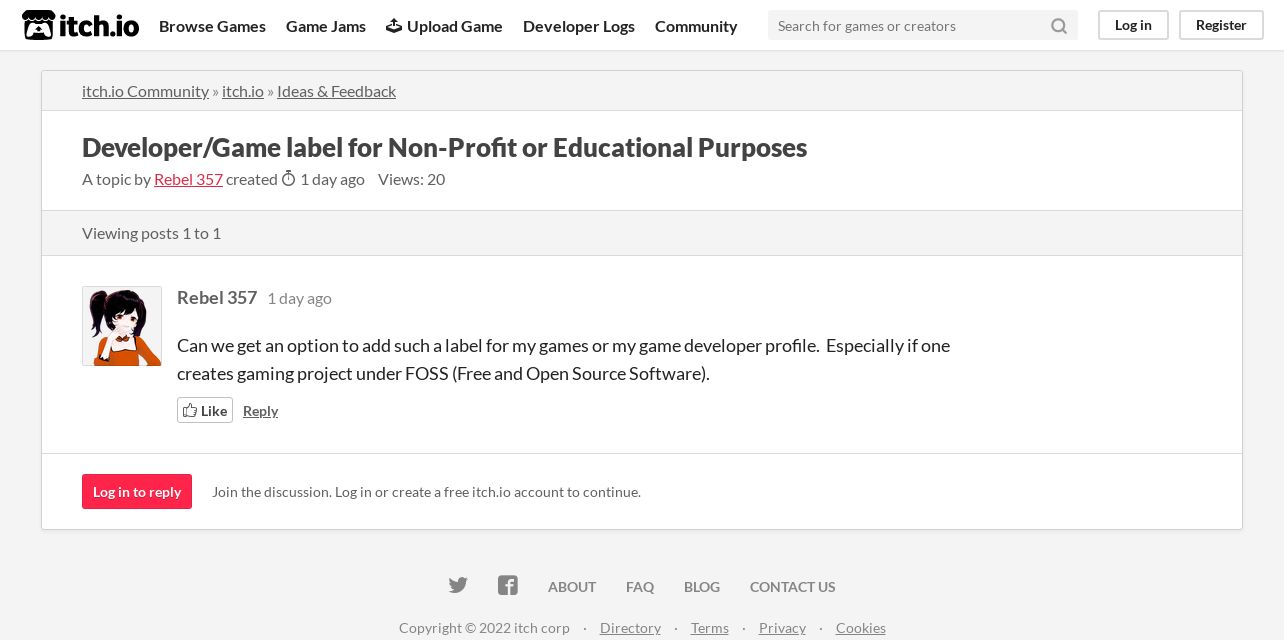The image size is (1284, 640).
Task: Click the red Log in to reply button
Action: click(137, 491)
